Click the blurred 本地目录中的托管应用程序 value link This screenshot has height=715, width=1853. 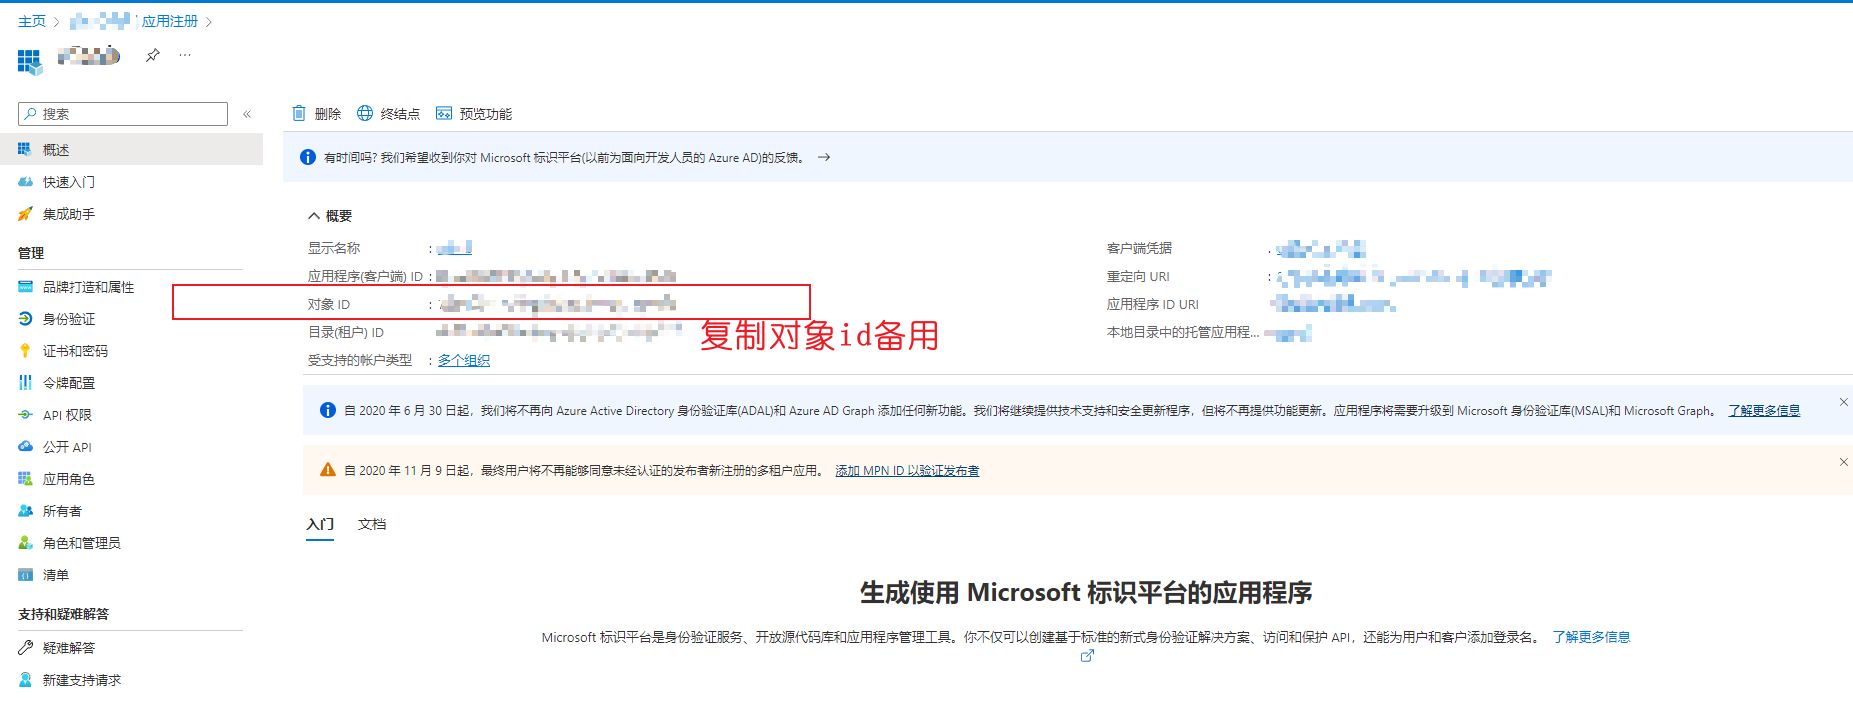click(1288, 333)
